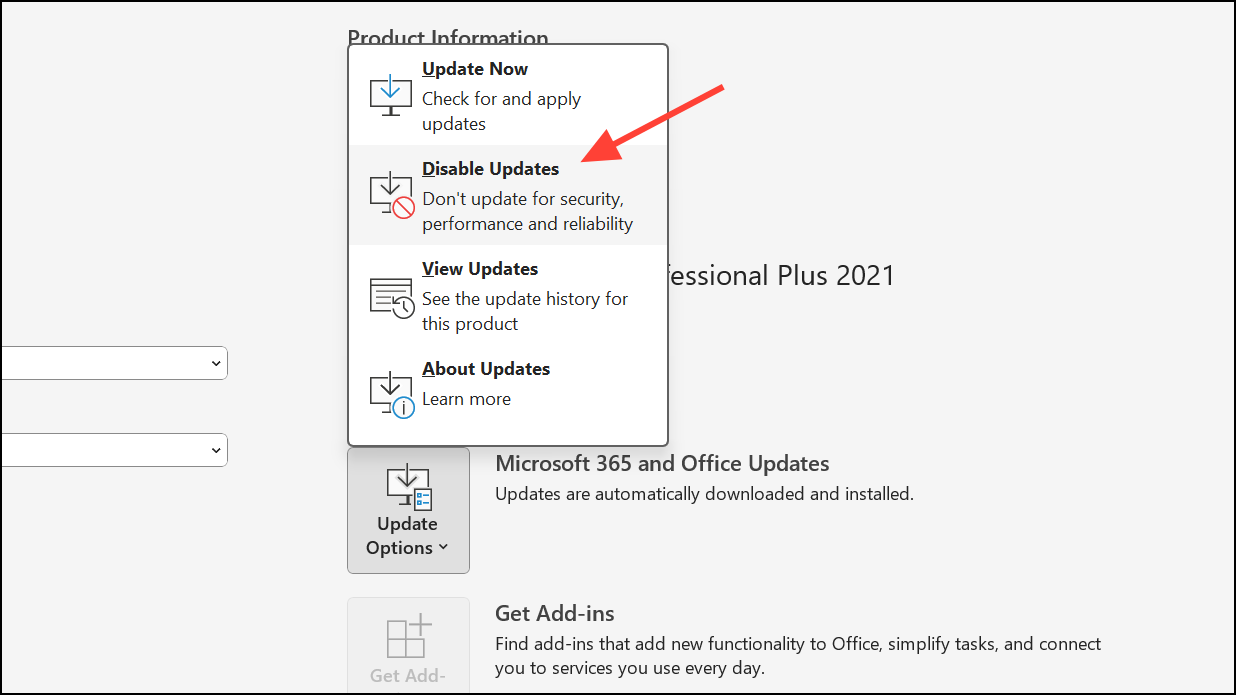Click the Get Add-ins grid icon

(408, 636)
